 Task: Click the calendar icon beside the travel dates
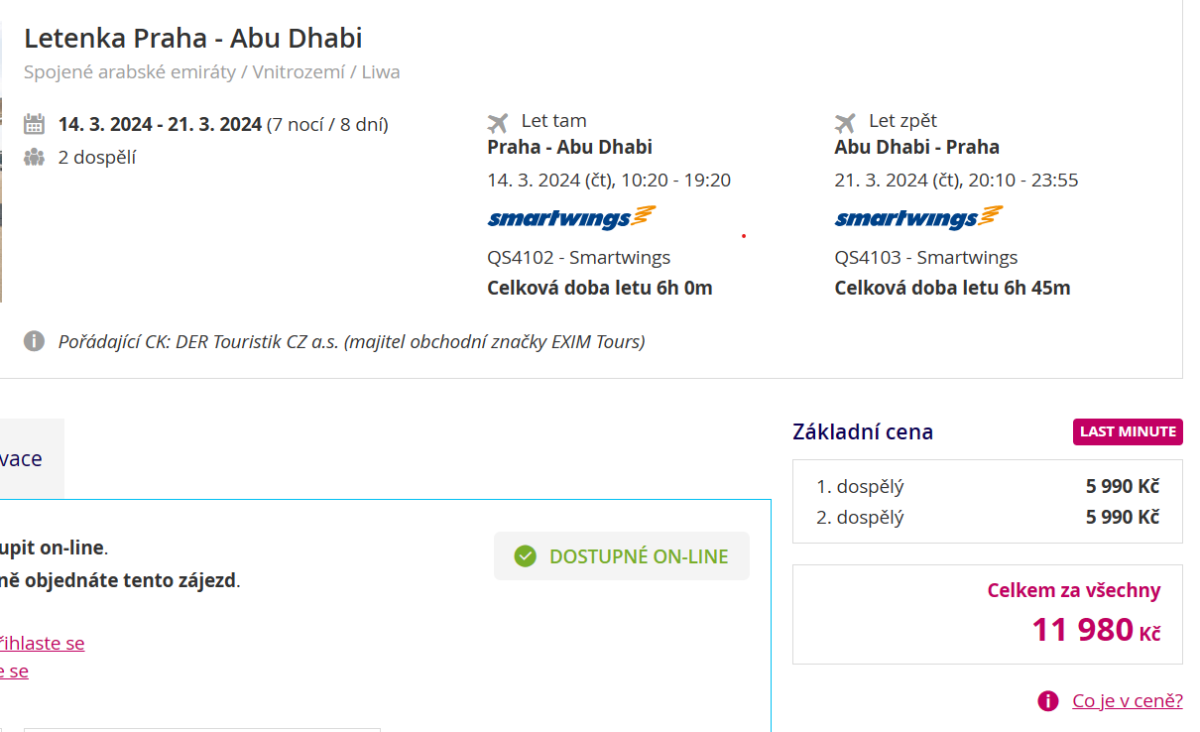(x=34, y=125)
